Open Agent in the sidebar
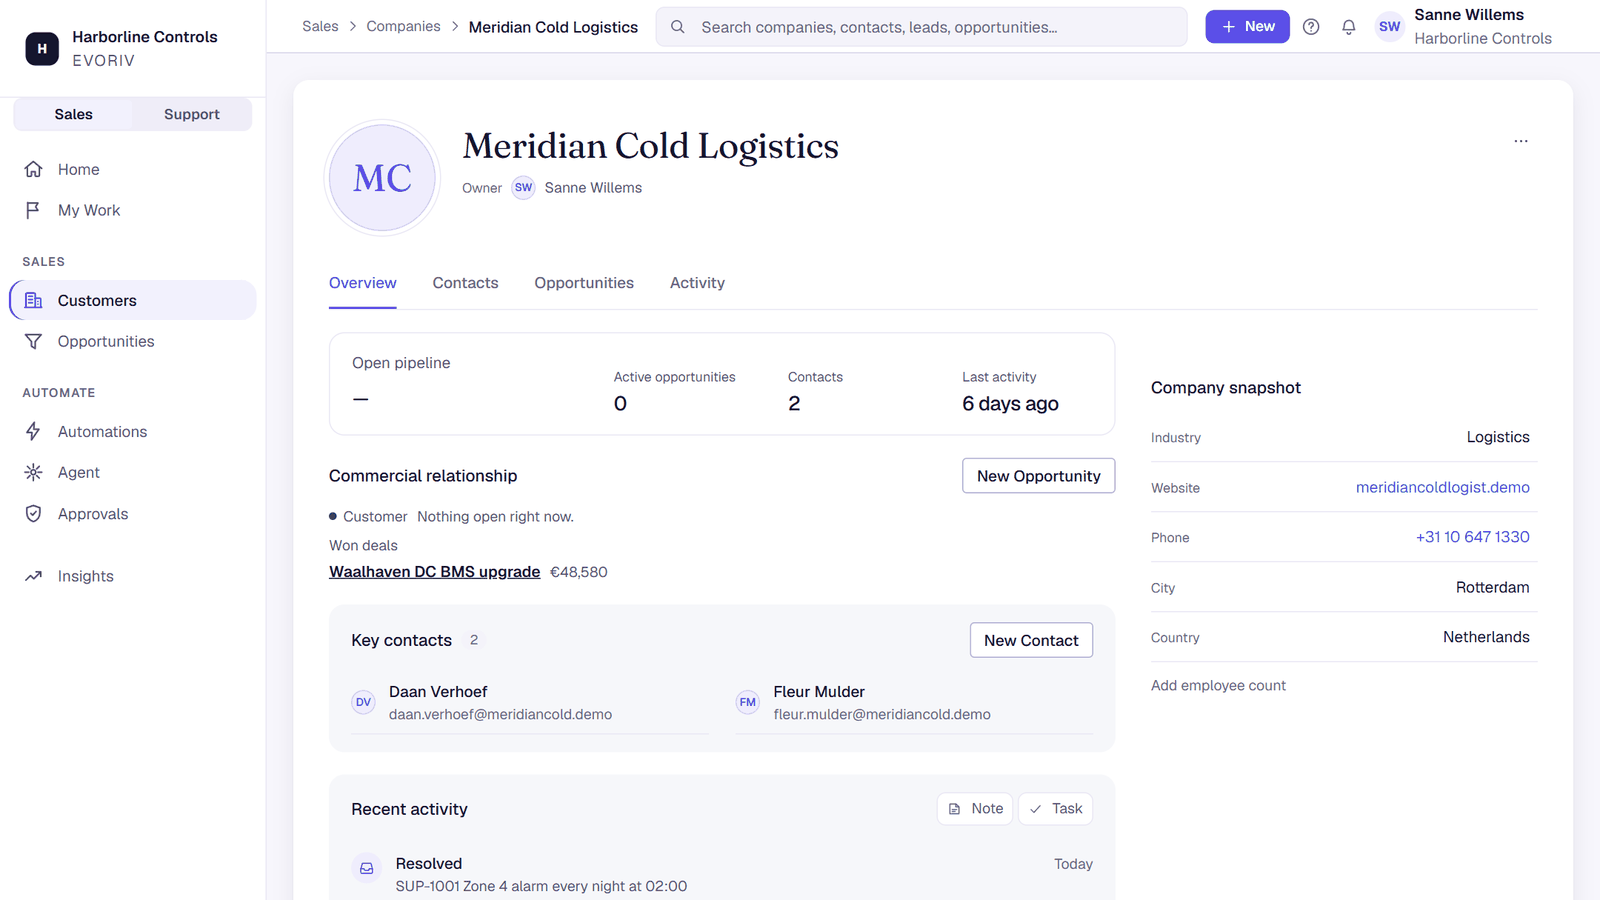This screenshot has height=900, width=1600. (x=133, y=472)
